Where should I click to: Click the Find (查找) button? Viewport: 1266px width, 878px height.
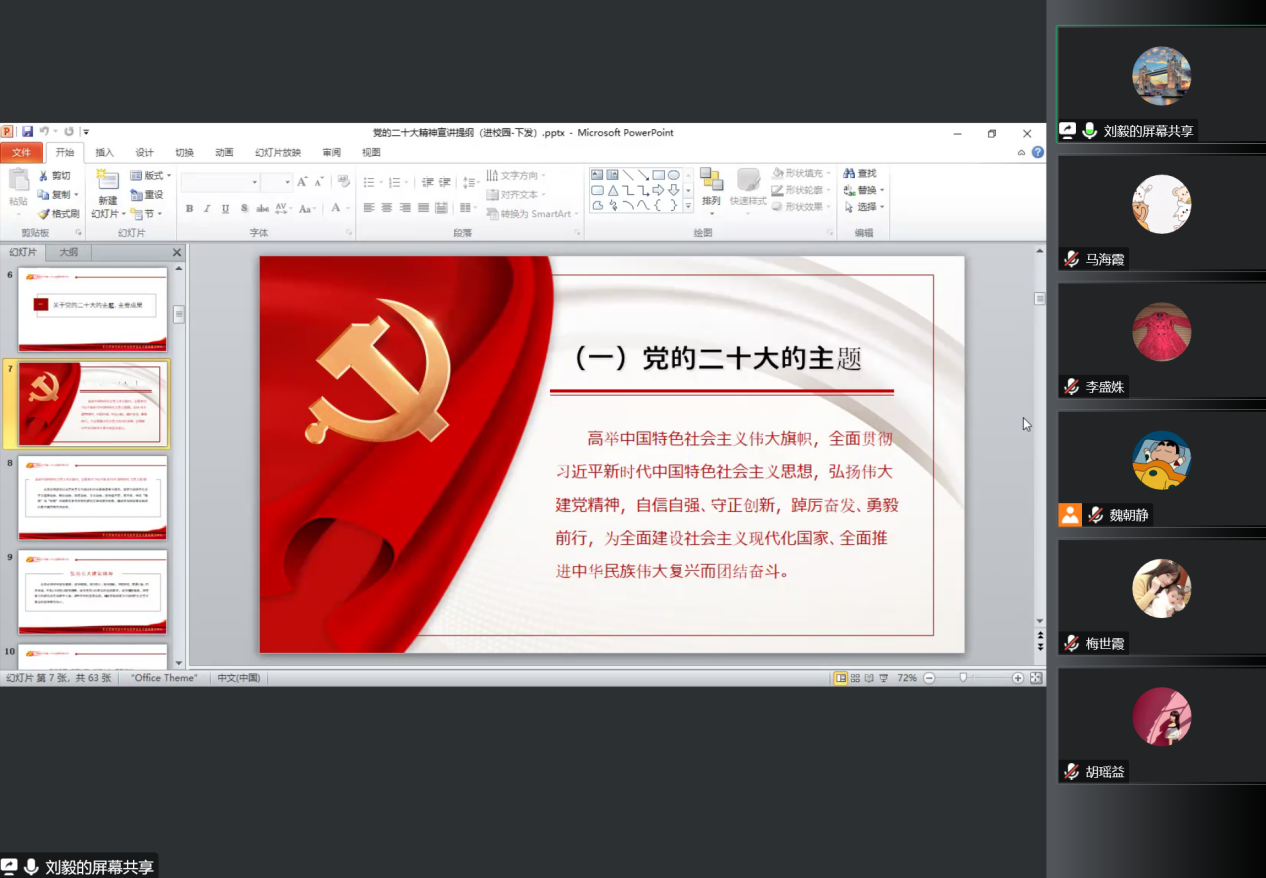click(x=860, y=173)
